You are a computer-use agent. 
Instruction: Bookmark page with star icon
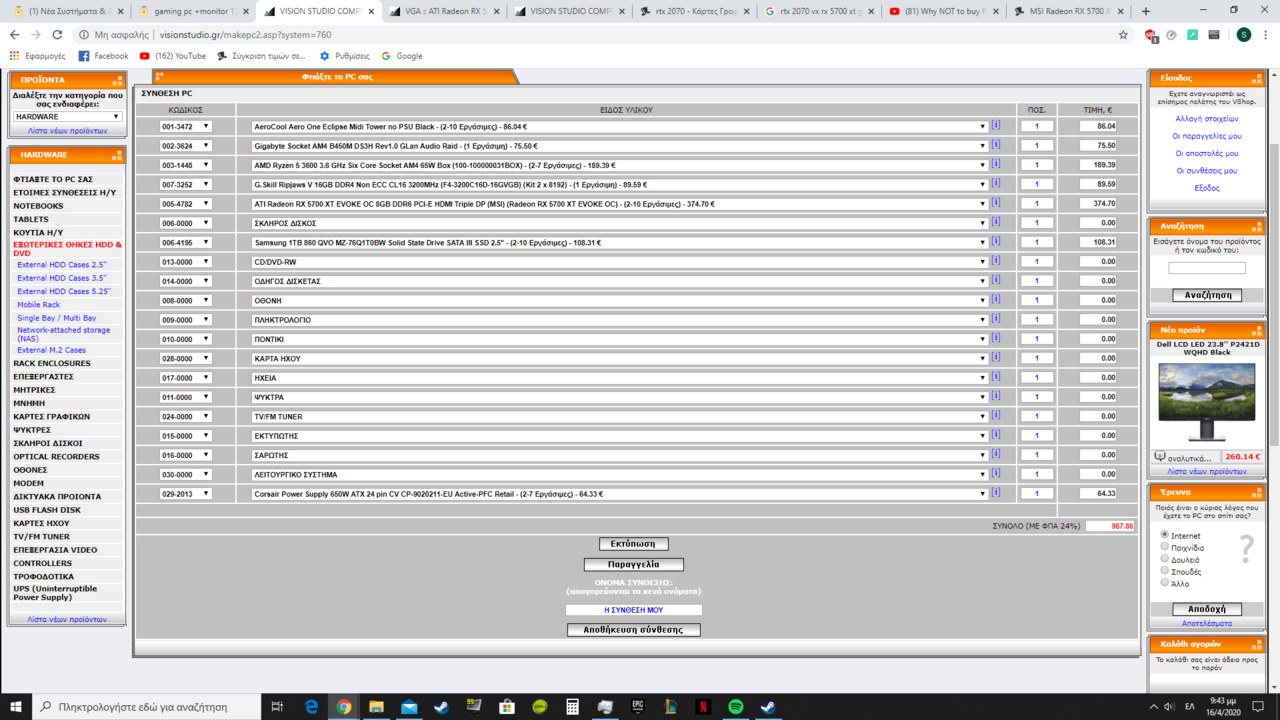click(x=1123, y=34)
